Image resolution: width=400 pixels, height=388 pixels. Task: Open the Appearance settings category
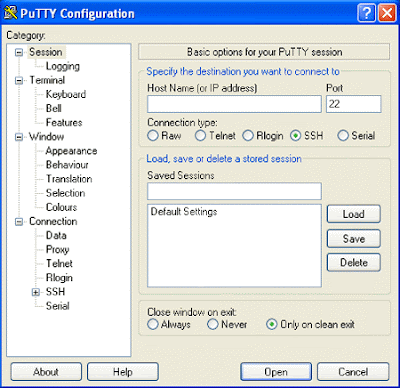pyautogui.click(x=71, y=151)
